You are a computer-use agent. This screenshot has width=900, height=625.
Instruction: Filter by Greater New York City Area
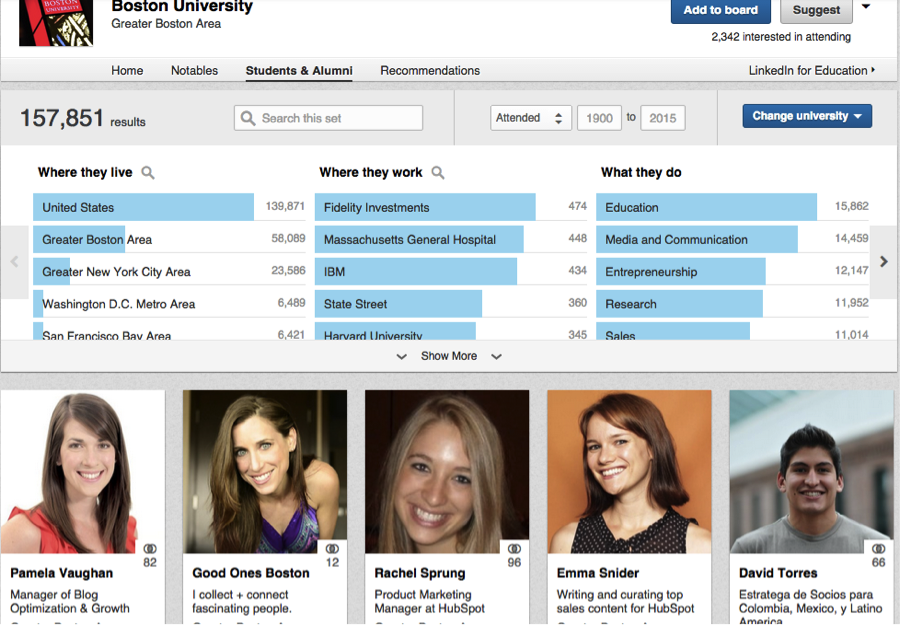pyautogui.click(x=169, y=271)
